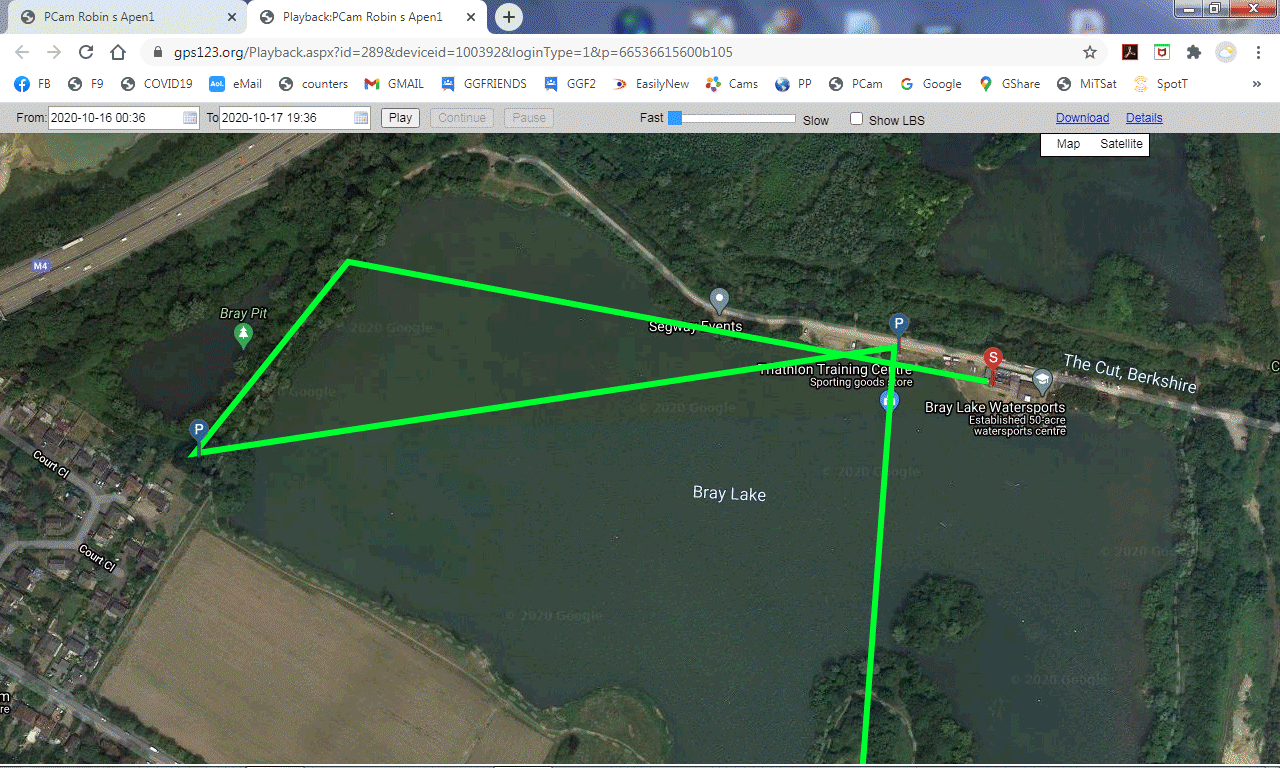Open the COVID19 bookmark

click(167, 84)
